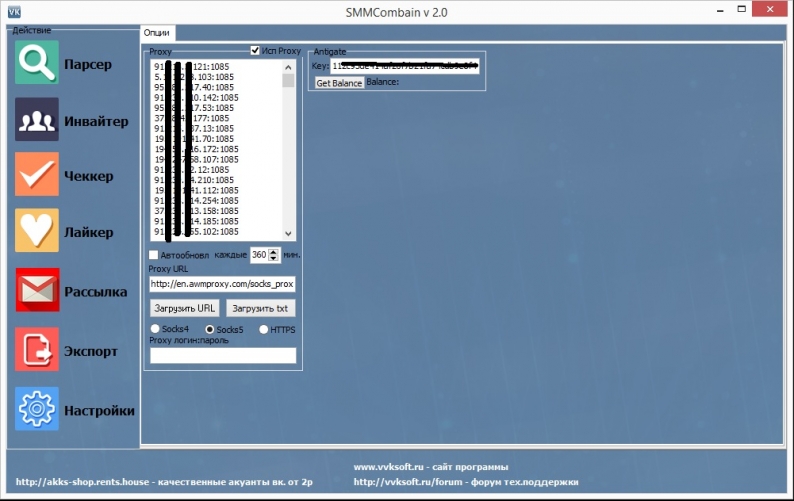Click the Proxy логин:пароль input field
Screen dimensions: 794x501
(223, 355)
